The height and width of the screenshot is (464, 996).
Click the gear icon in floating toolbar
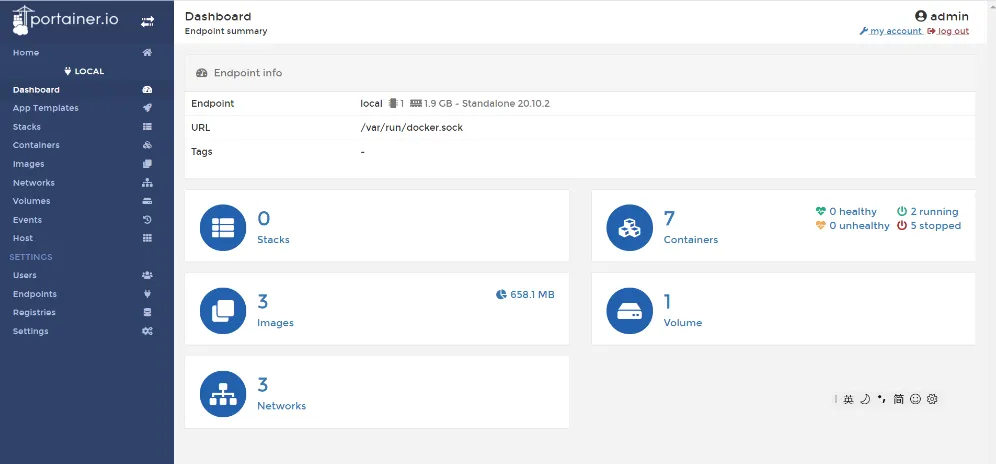pyautogui.click(x=932, y=399)
